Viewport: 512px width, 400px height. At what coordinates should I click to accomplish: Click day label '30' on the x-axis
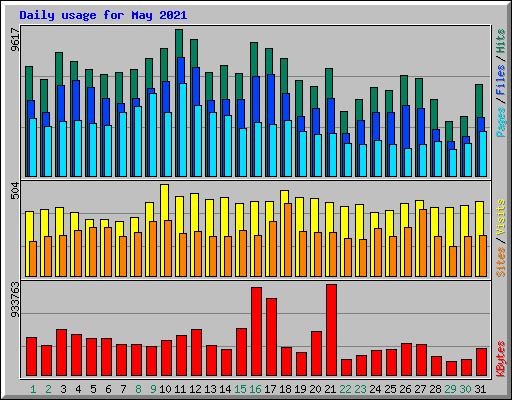pyautogui.click(x=465, y=389)
